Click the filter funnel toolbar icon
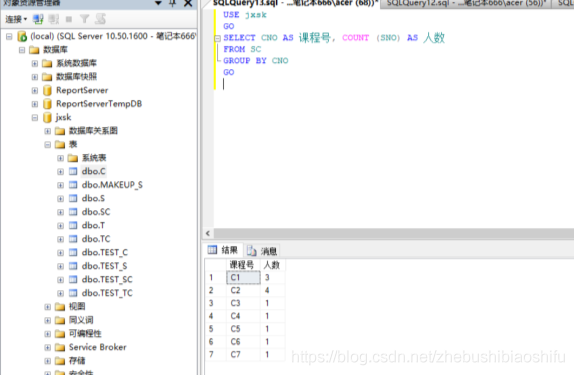This screenshot has width=574, height=375. coord(84,19)
